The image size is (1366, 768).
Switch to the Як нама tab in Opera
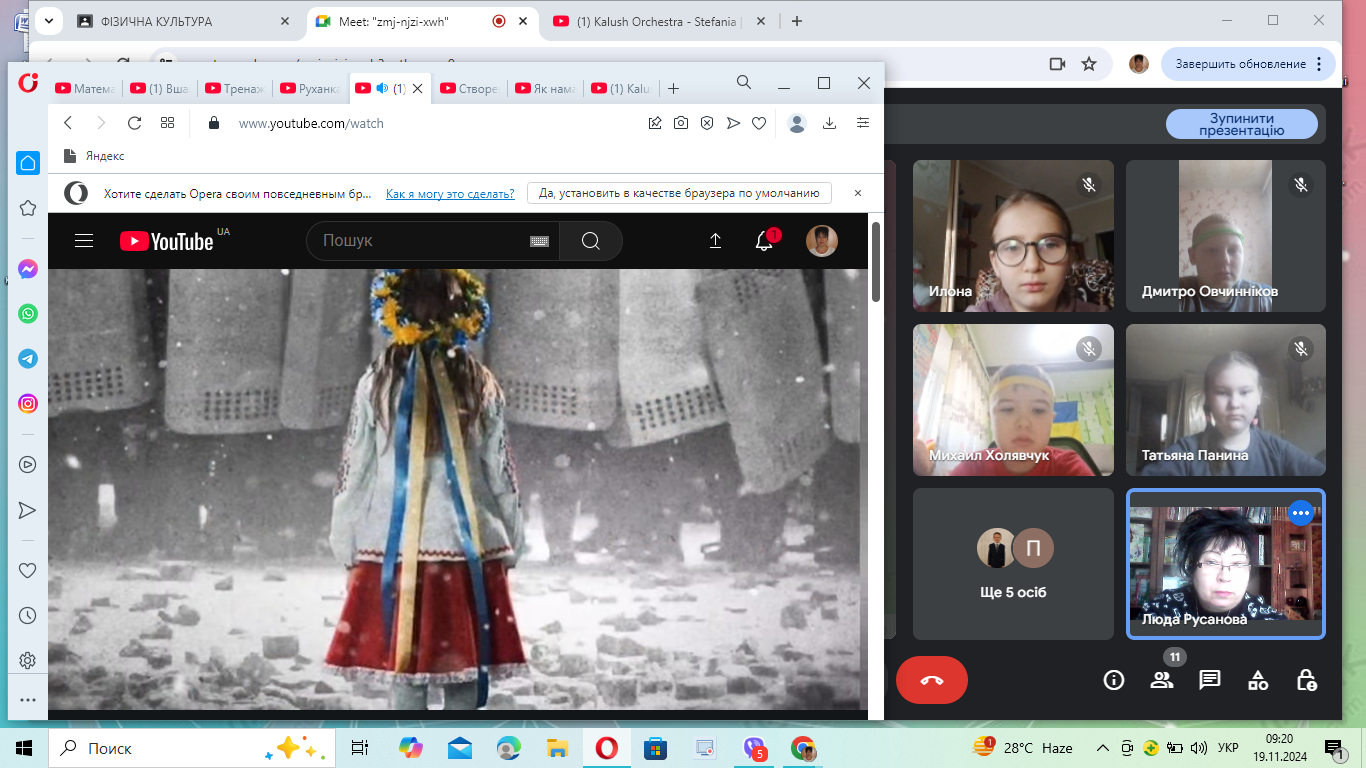(545, 88)
